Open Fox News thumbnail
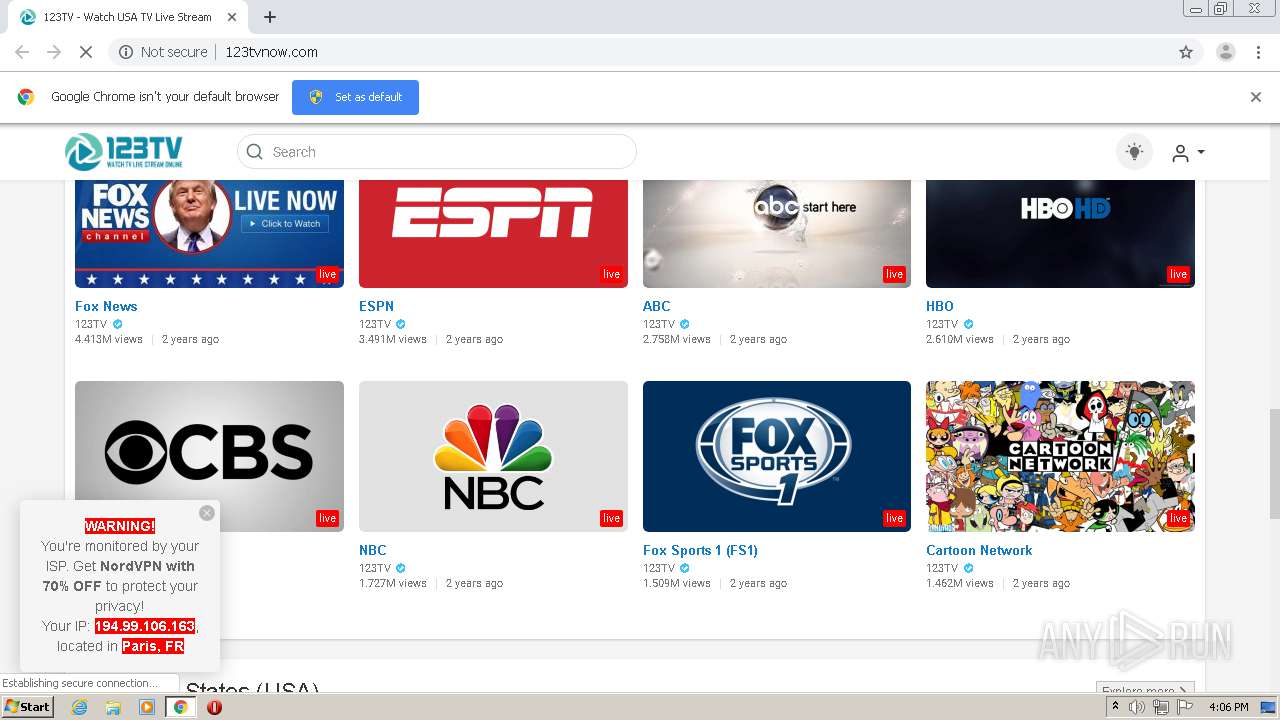Image resolution: width=1280 pixels, height=720 pixels. tap(209, 233)
